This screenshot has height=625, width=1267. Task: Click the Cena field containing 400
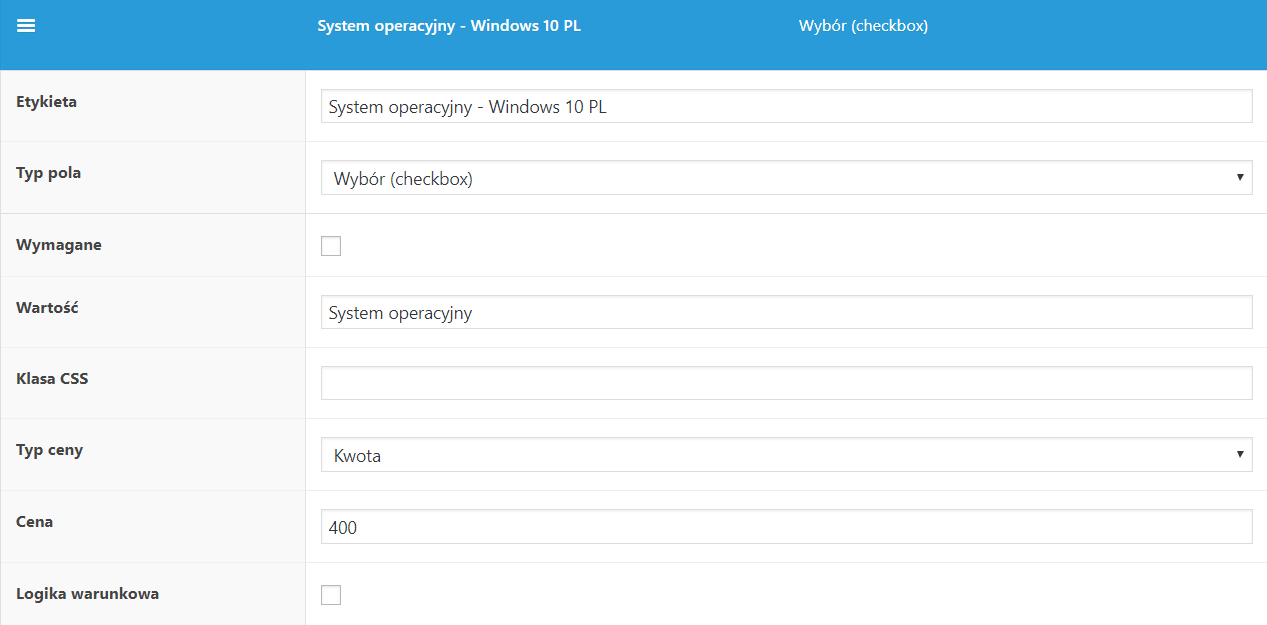point(786,527)
